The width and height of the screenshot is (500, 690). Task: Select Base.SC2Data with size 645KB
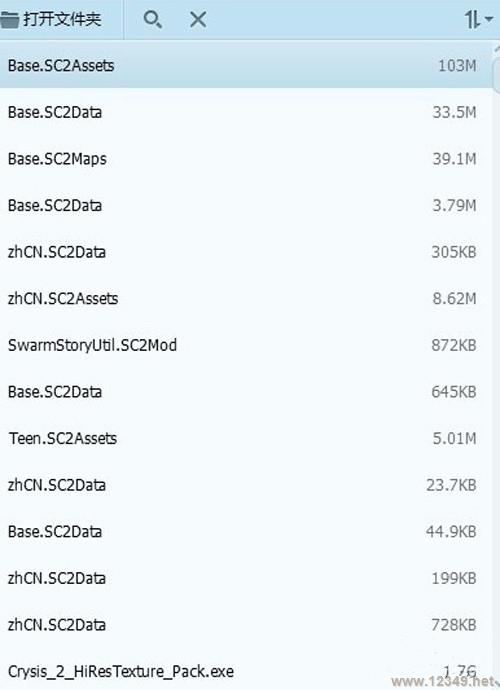[246, 392]
